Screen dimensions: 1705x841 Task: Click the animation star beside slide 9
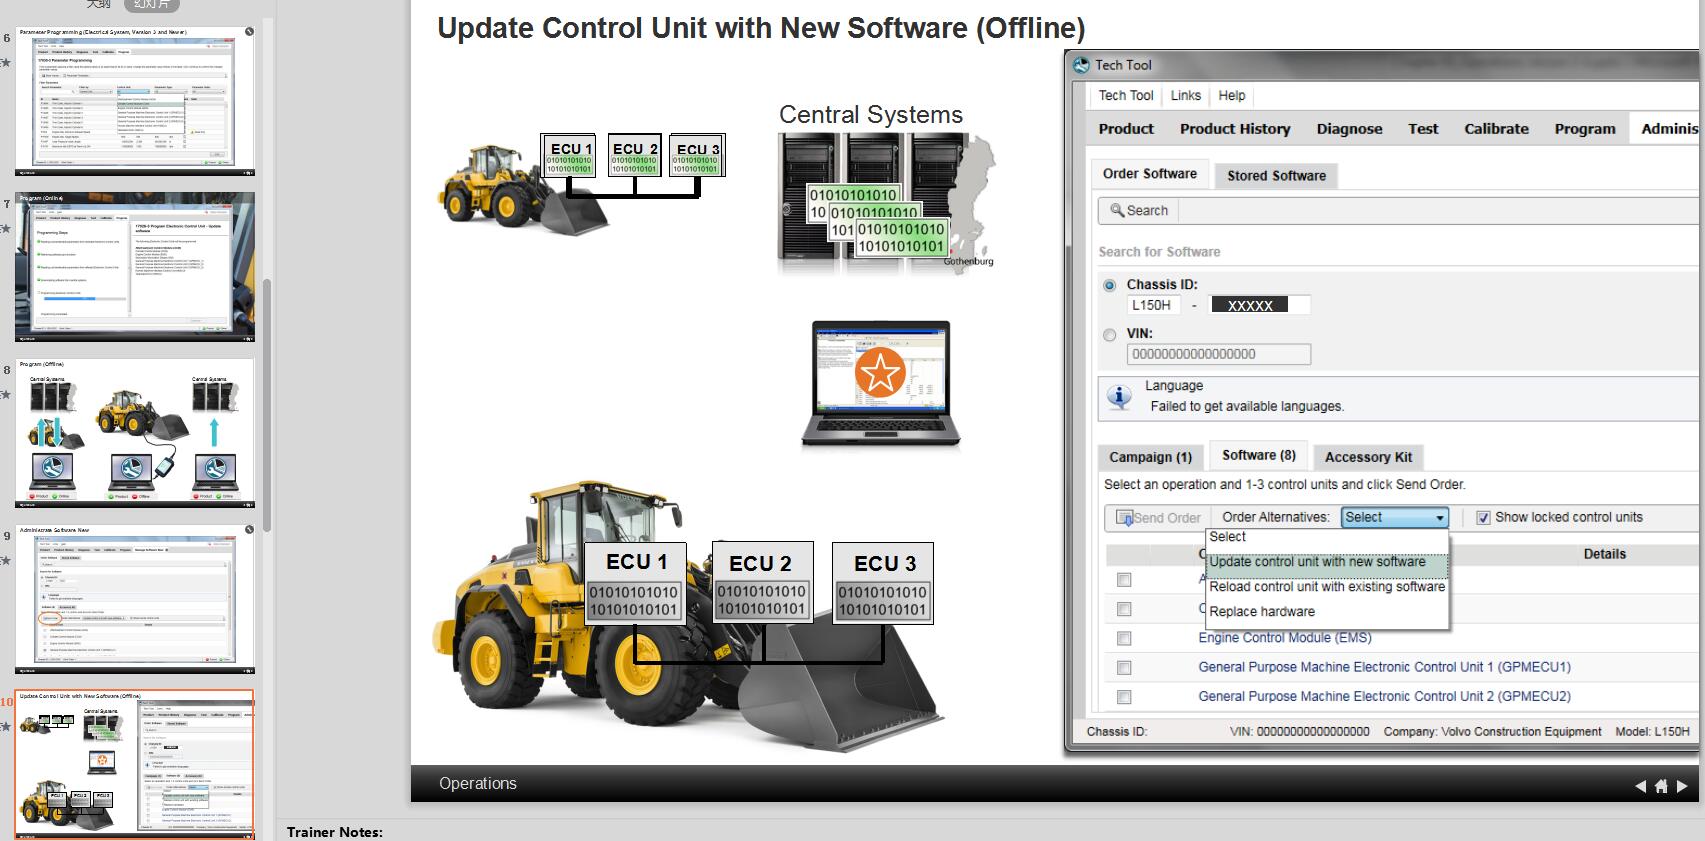(6, 560)
